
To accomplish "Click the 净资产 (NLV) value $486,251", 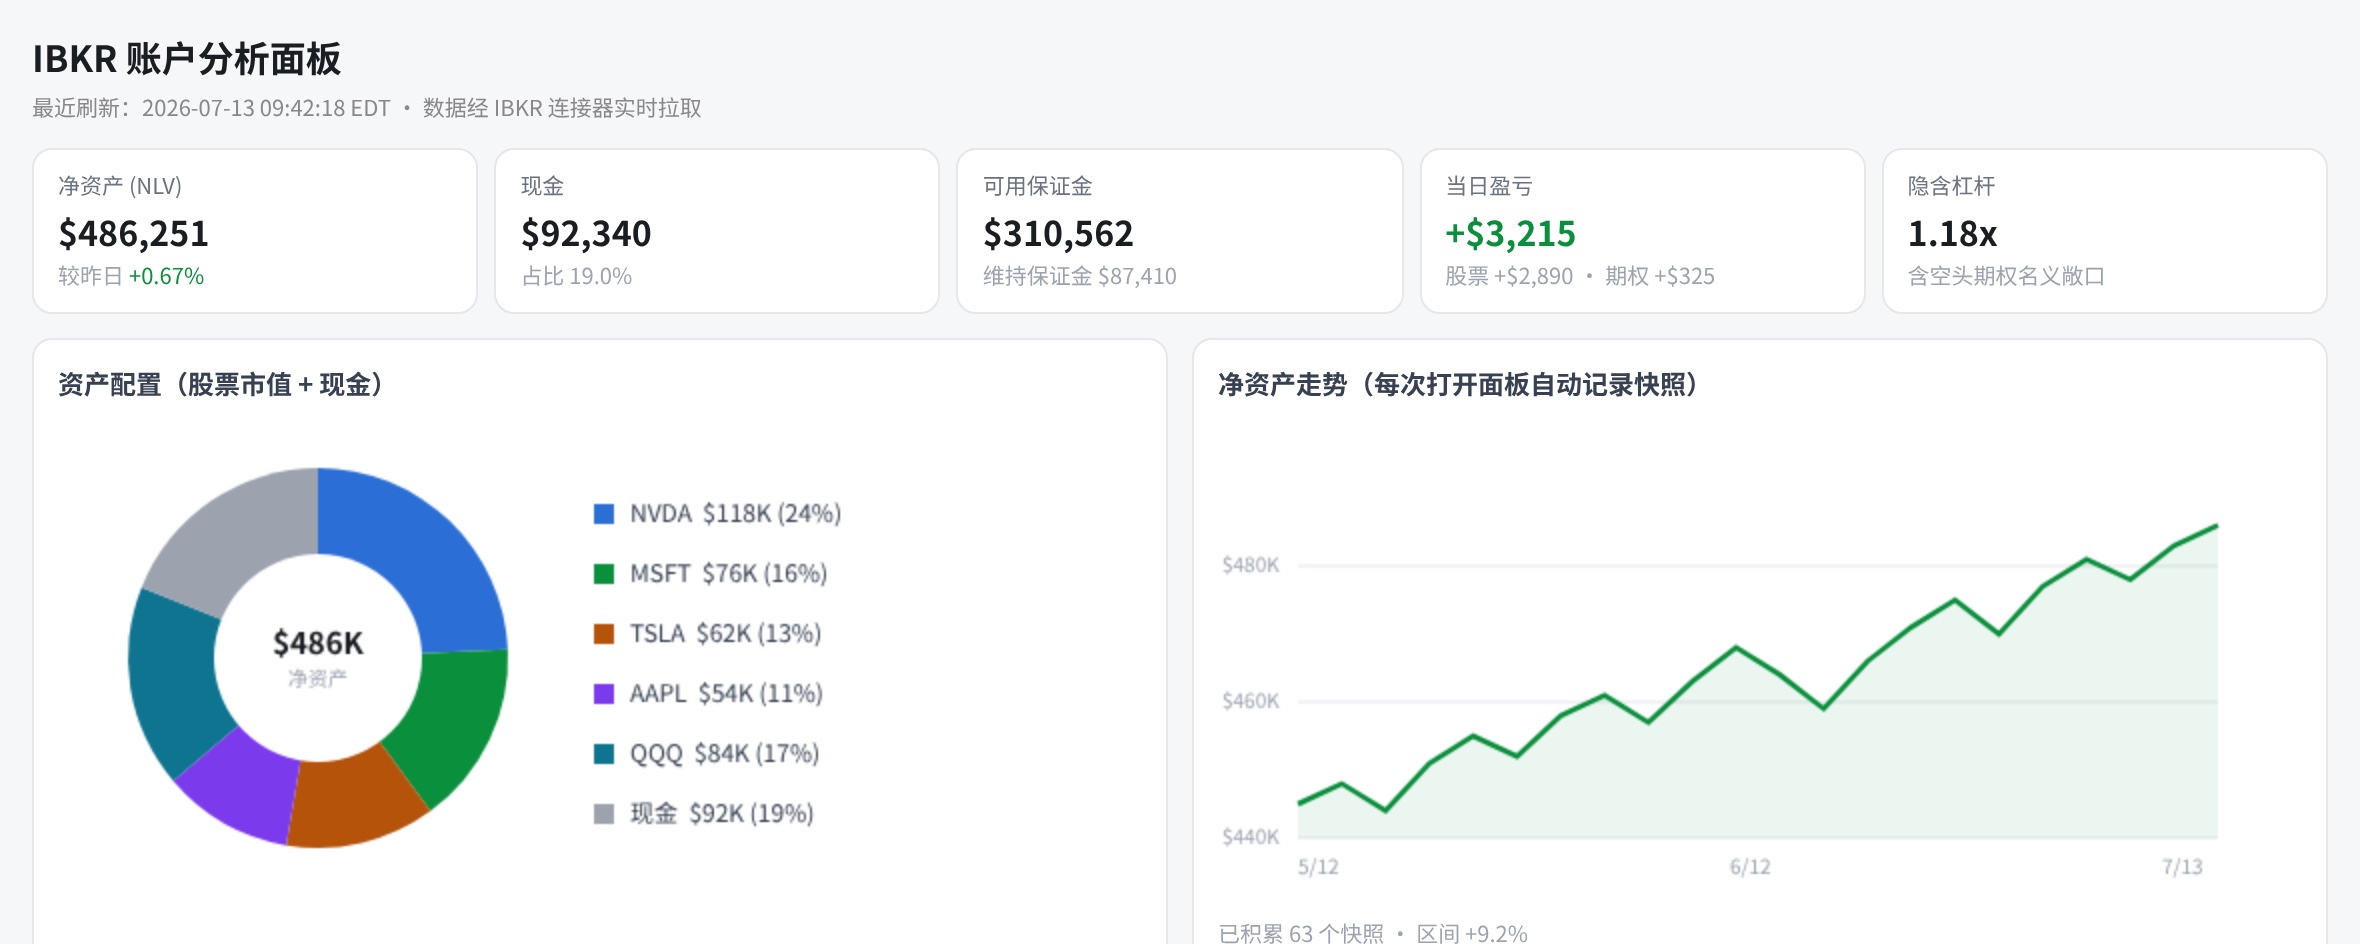I will [x=134, y=234].
